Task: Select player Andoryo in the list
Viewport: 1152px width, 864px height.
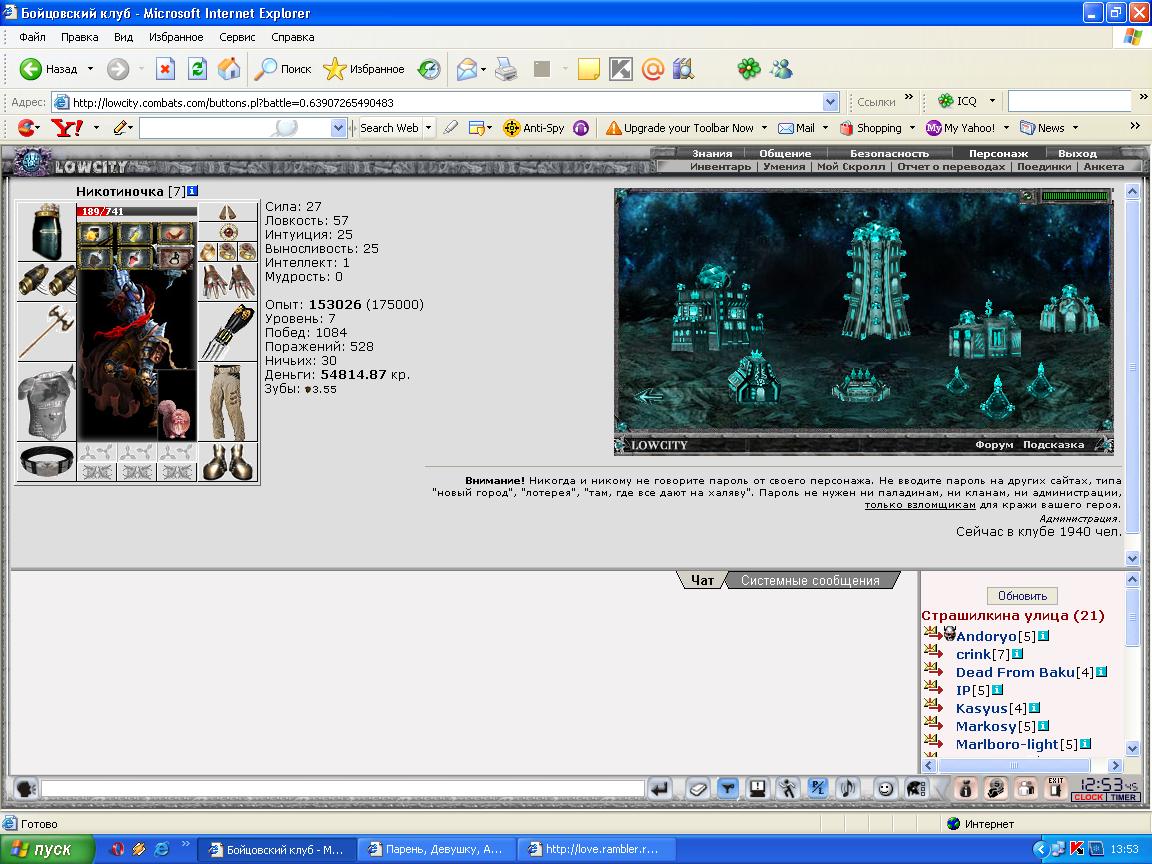Action: point(985,636)
